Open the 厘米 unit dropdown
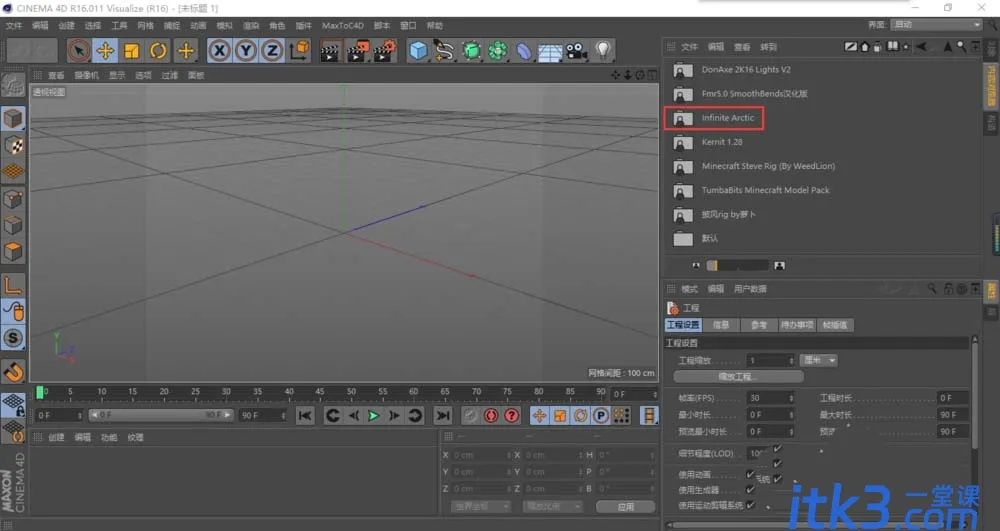 [820, 360]
